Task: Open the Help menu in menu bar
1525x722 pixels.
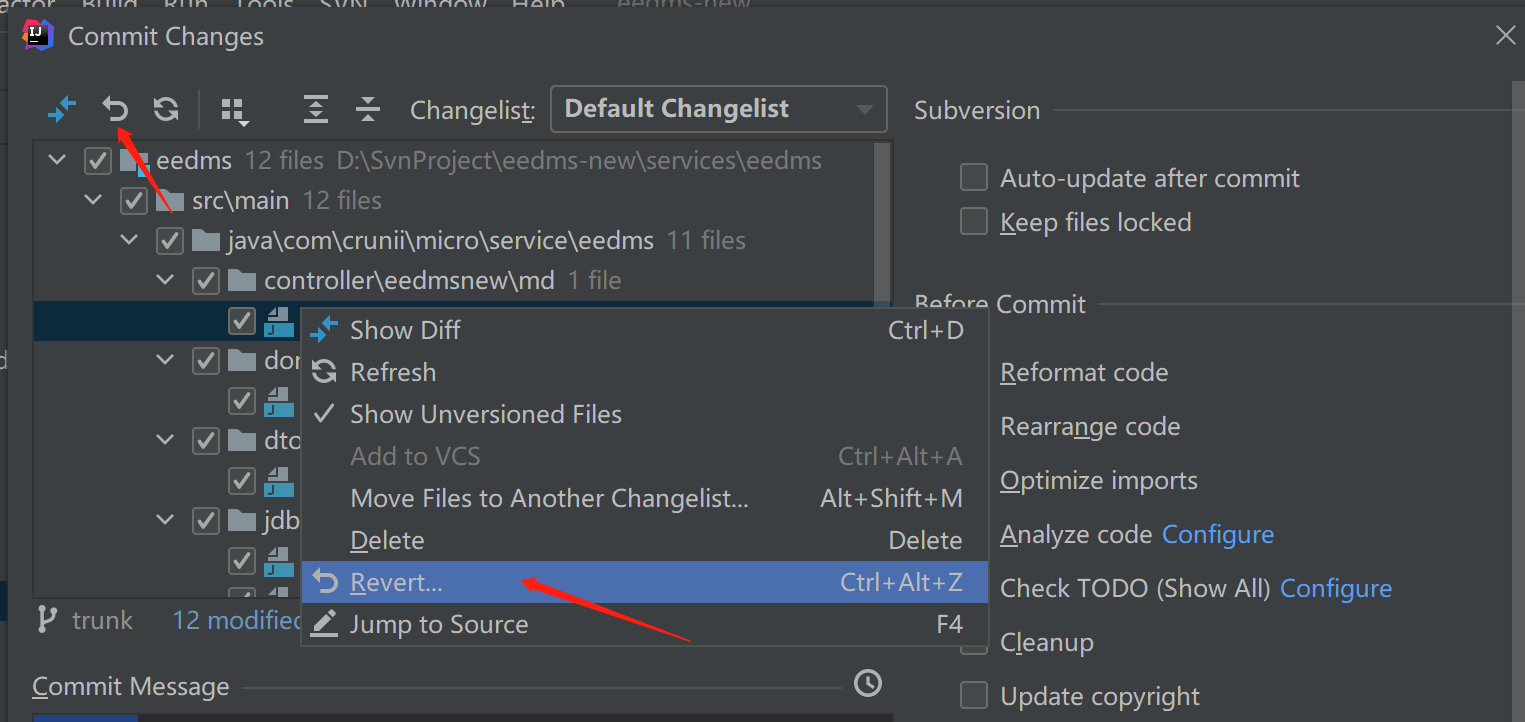Action: coord(538,5)
